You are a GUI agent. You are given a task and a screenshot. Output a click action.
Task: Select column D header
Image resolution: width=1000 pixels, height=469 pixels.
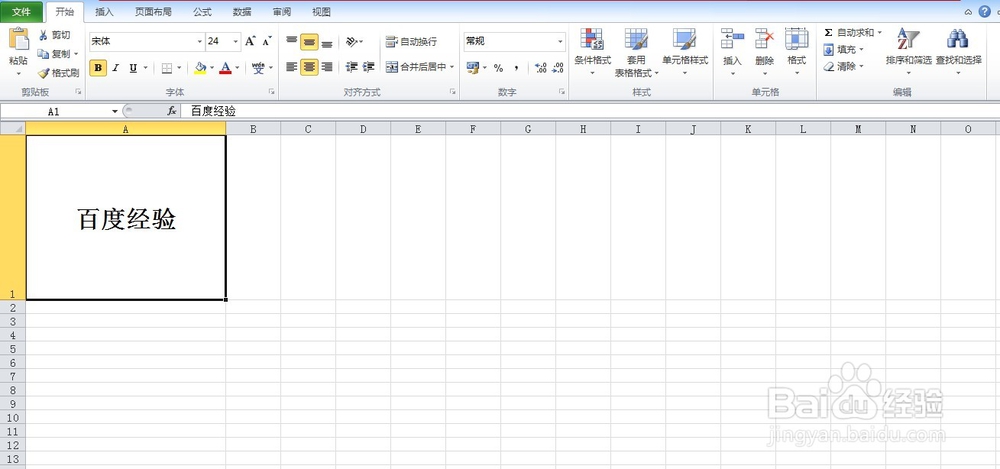click(363, 129)
